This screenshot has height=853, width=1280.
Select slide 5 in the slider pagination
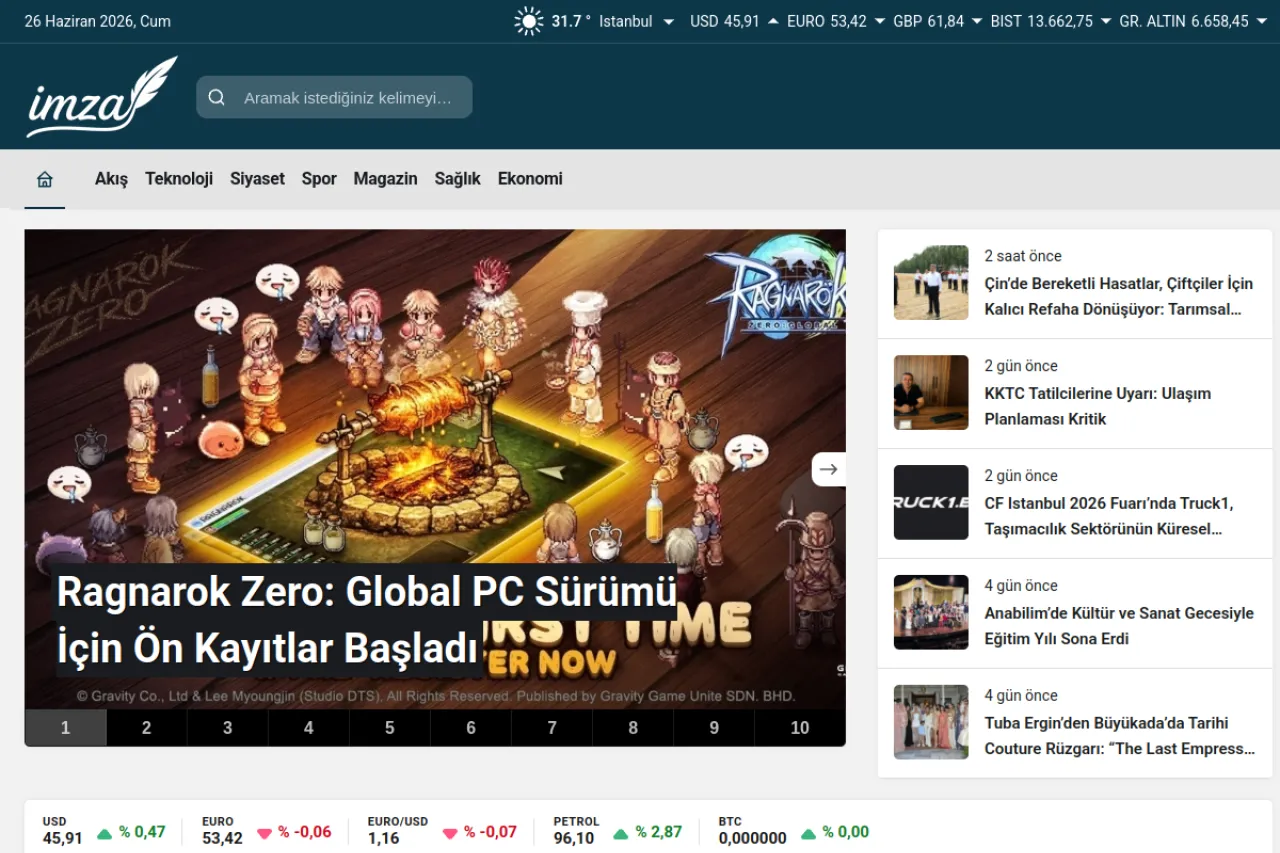pyautogui.click(x=389, y=728)
